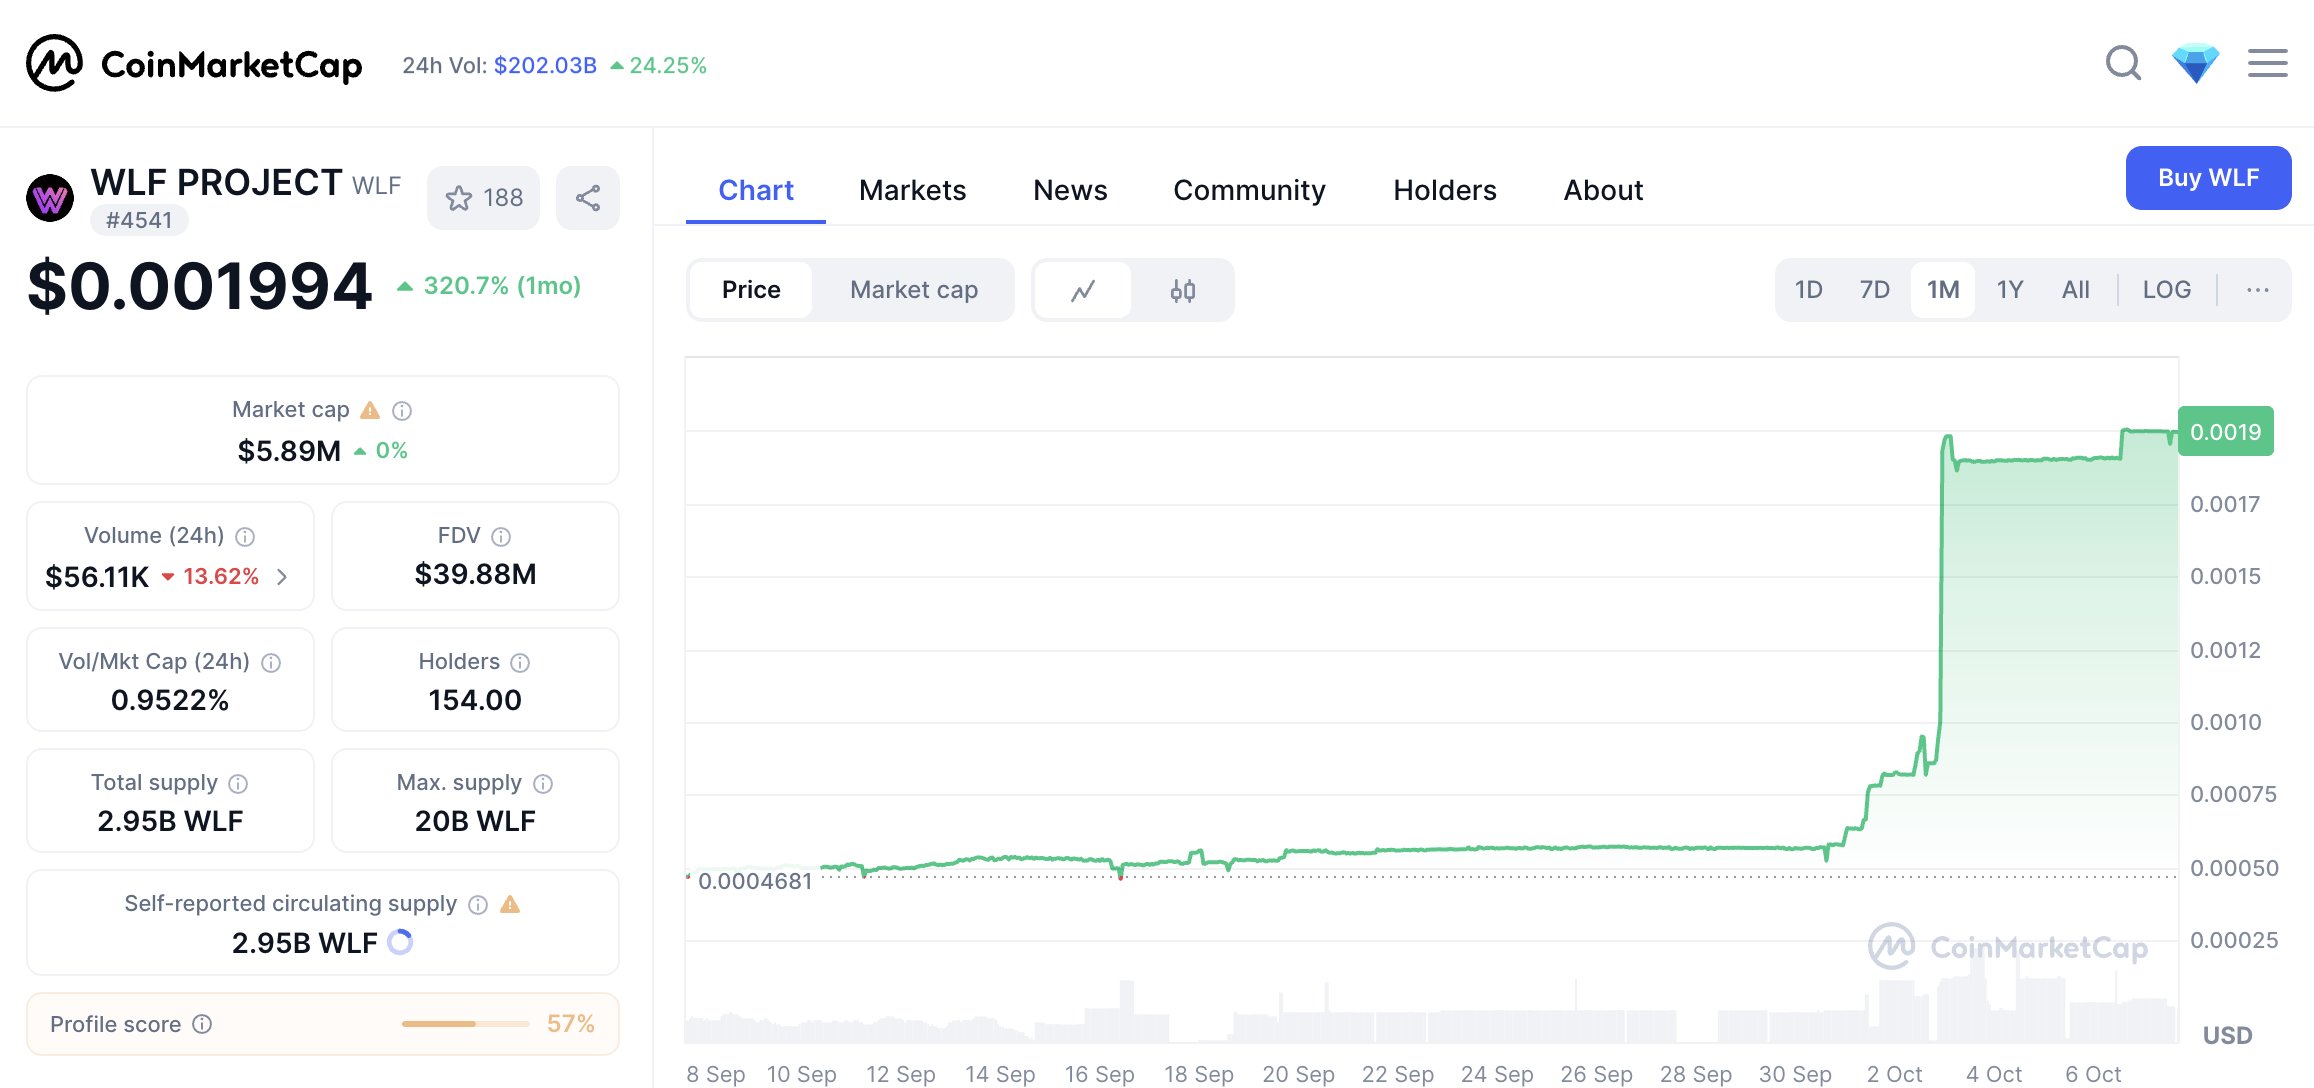Open the Holders tab
This screenshot has width=2314, height=1088.
coord(1444,190)
